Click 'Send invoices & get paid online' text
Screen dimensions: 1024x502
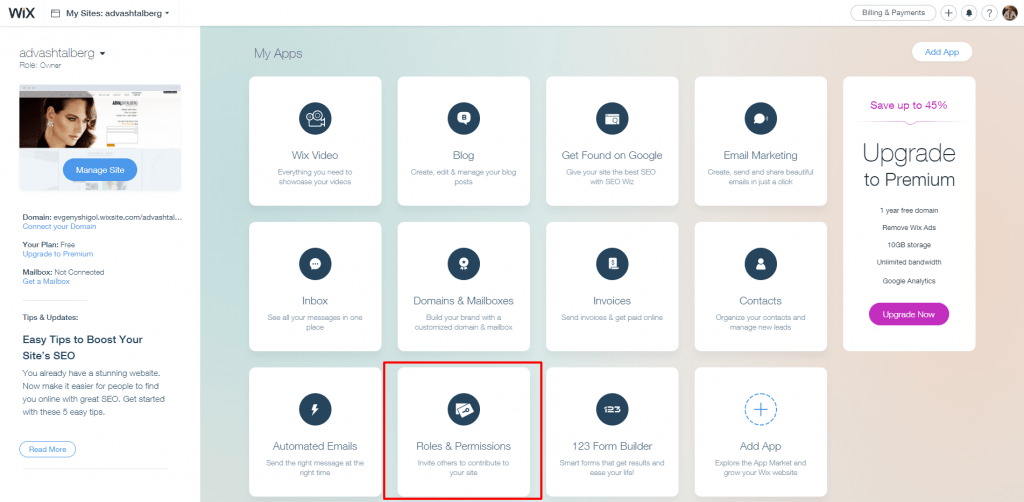[612, 317]
